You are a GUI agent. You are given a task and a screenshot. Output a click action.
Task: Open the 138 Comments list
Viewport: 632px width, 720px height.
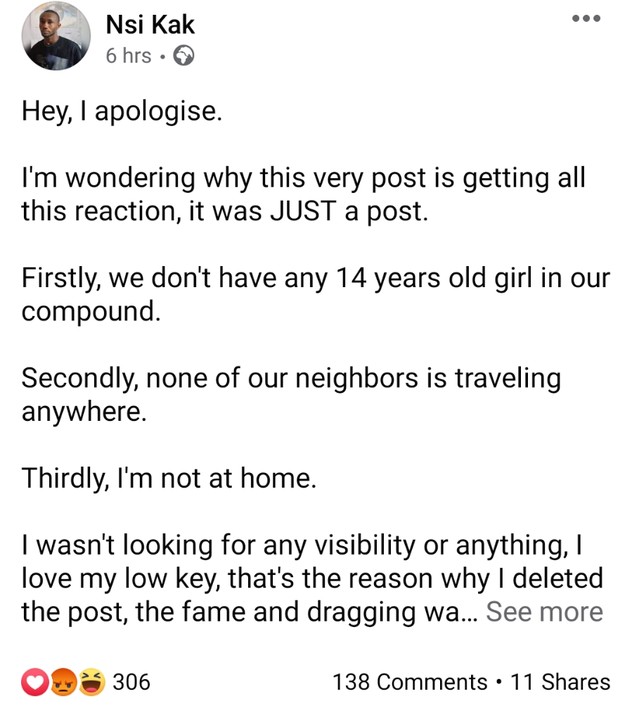click(410, 683)
